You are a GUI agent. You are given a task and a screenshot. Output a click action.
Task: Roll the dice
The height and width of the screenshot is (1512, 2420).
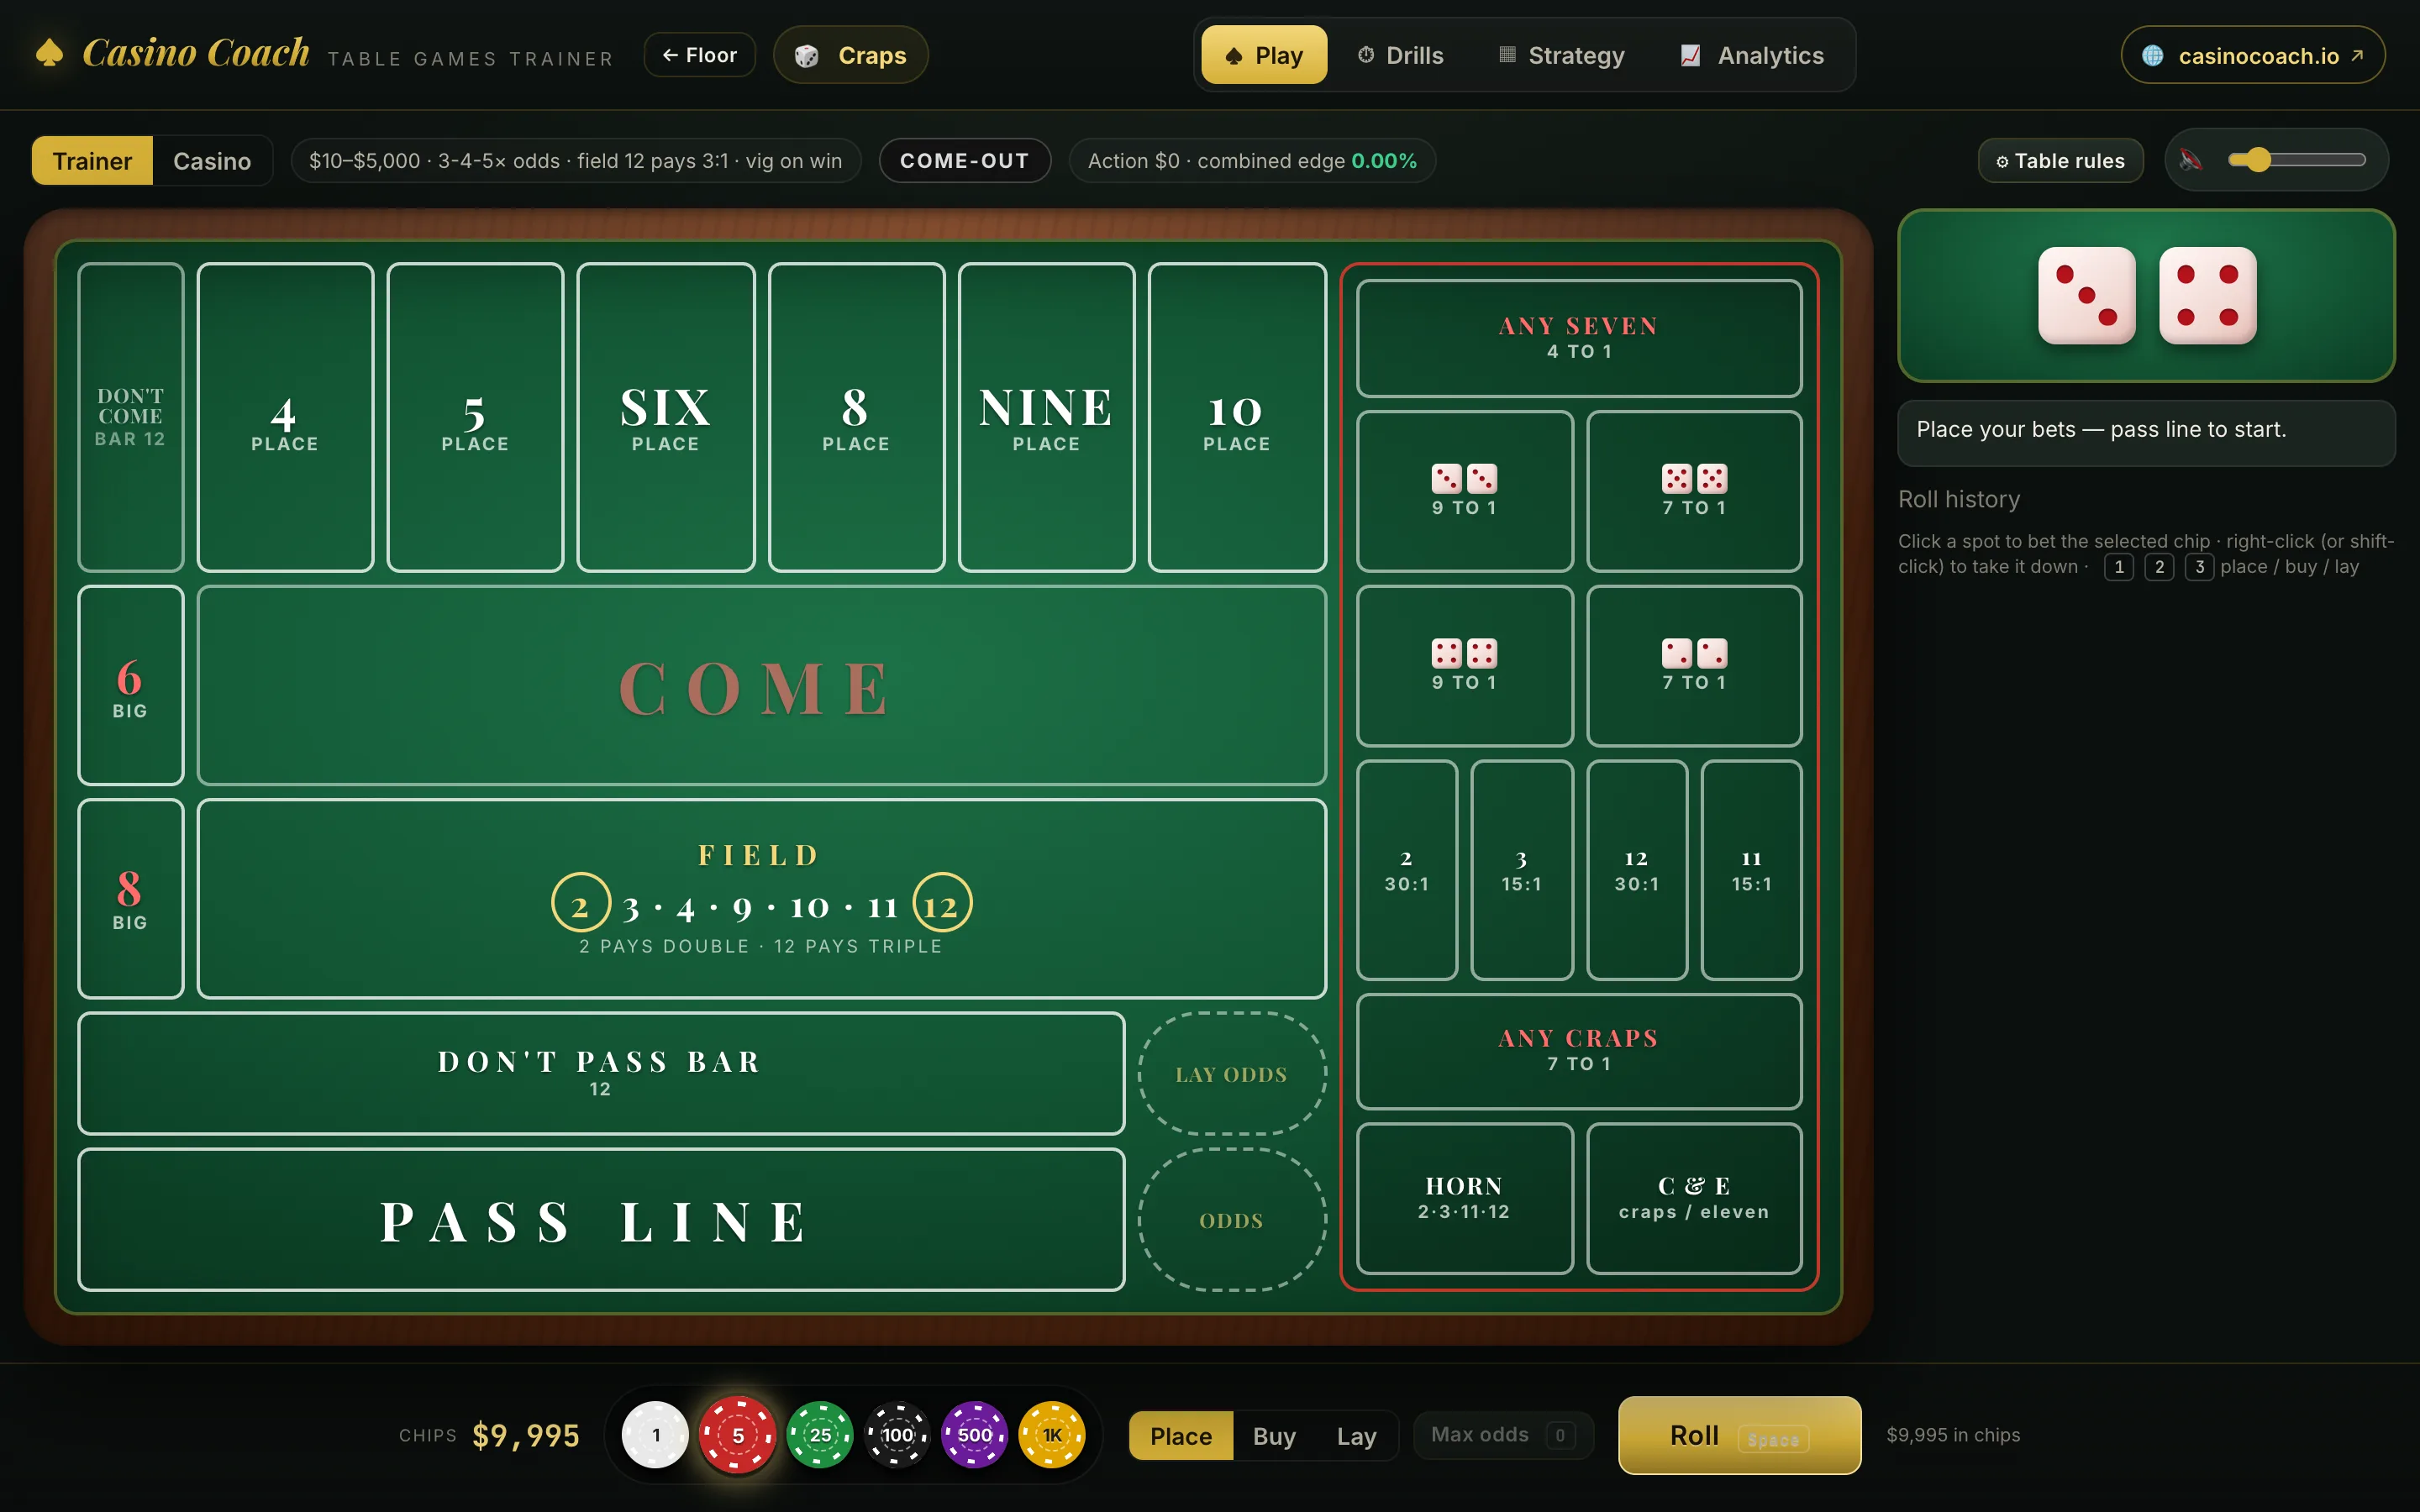click(x=1740, y=1435)
